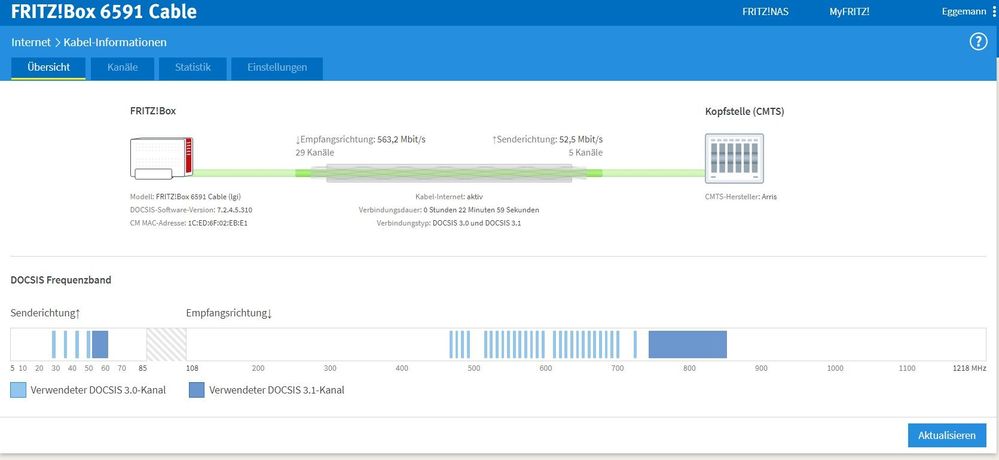Click the 'Kabel-Internet: aktiv' status text
This screenshot has width=999, height=460.
[x=449, y=197]
